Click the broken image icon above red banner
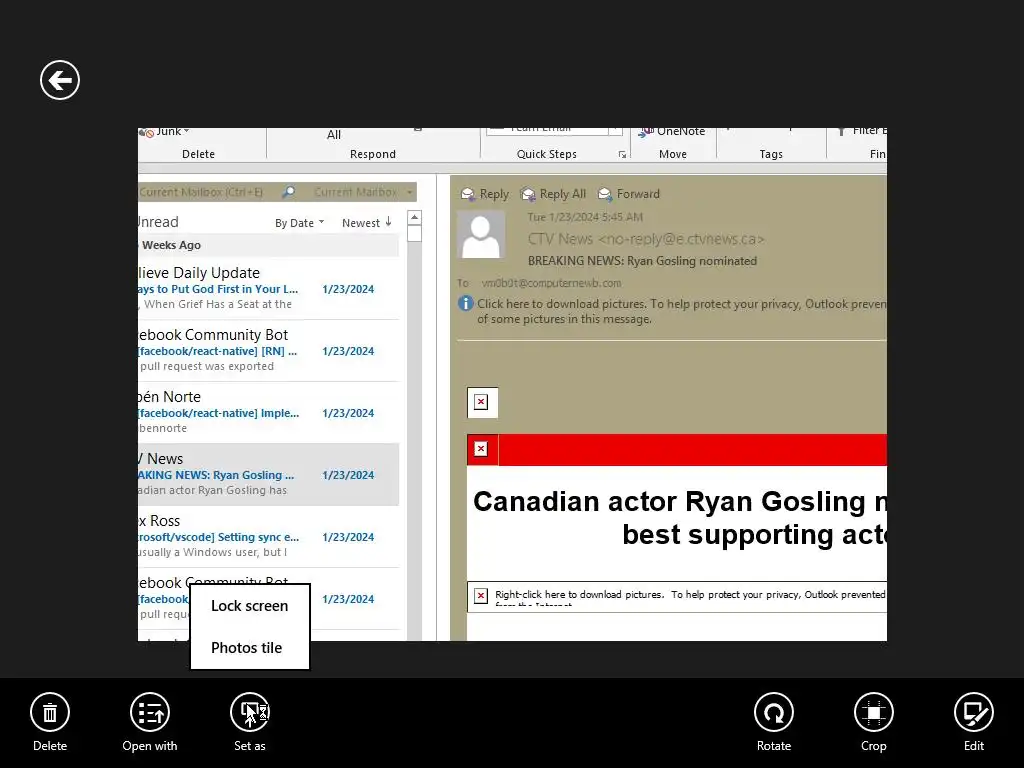This screenshot has width=1024, height=768. pyautogui.click(x=481, y=402)
